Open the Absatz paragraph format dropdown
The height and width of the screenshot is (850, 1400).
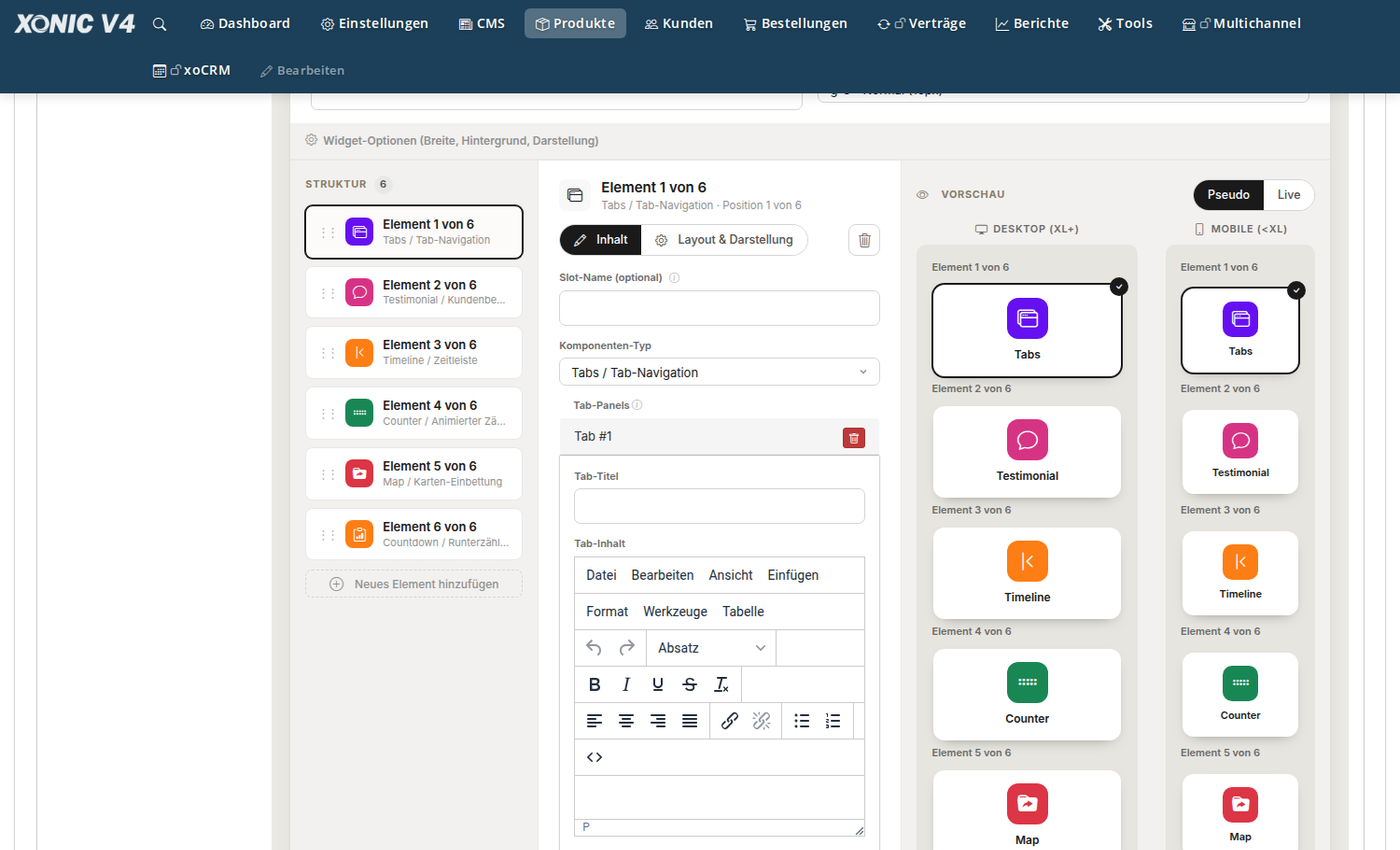pos(711,648)
